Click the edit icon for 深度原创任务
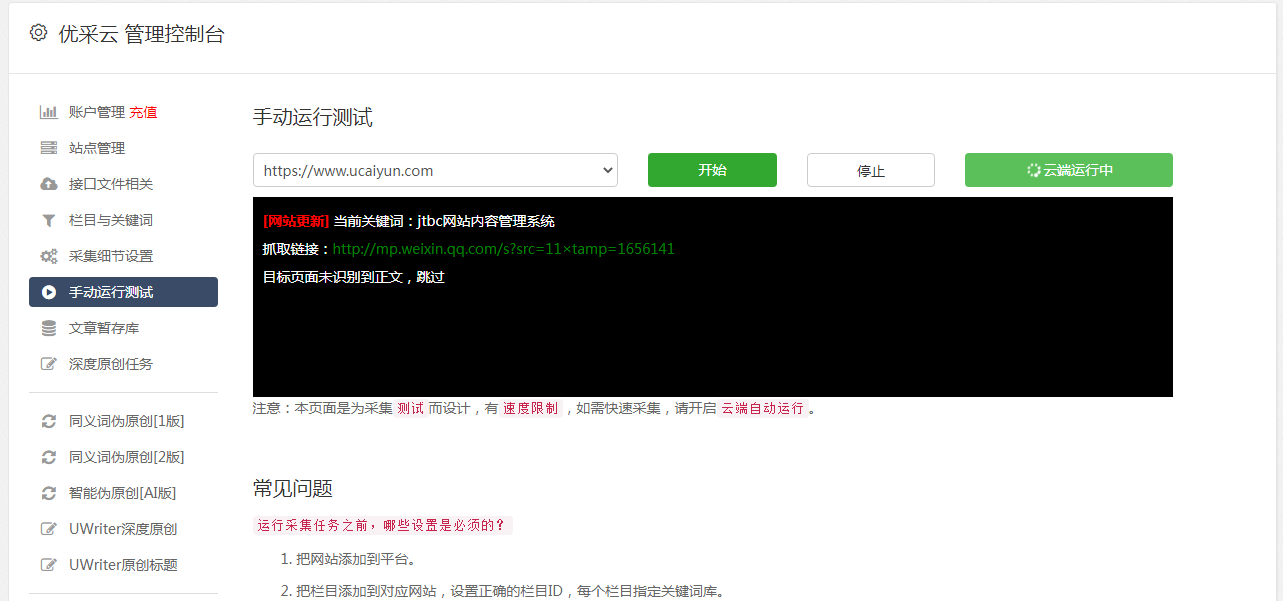1283x601 pixels. coord(48,364)
